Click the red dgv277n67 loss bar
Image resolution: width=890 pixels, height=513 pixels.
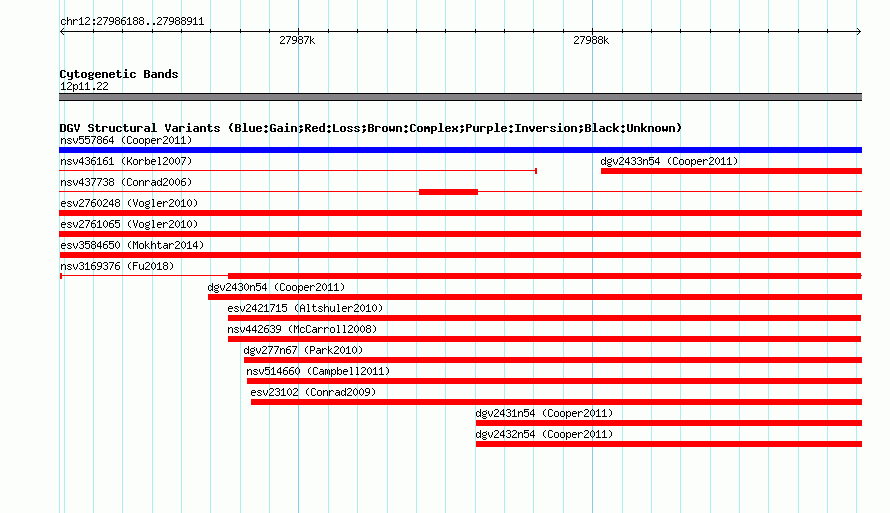553,360
